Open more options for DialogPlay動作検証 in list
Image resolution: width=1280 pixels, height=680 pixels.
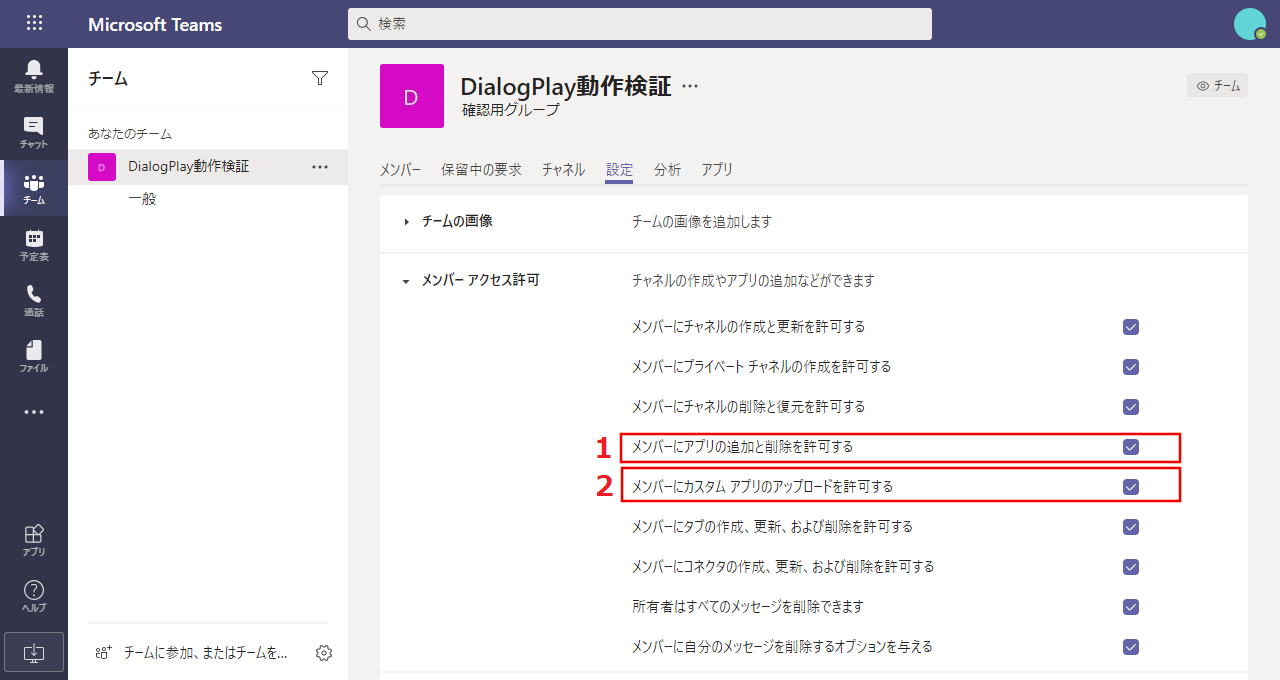[320, 167]
